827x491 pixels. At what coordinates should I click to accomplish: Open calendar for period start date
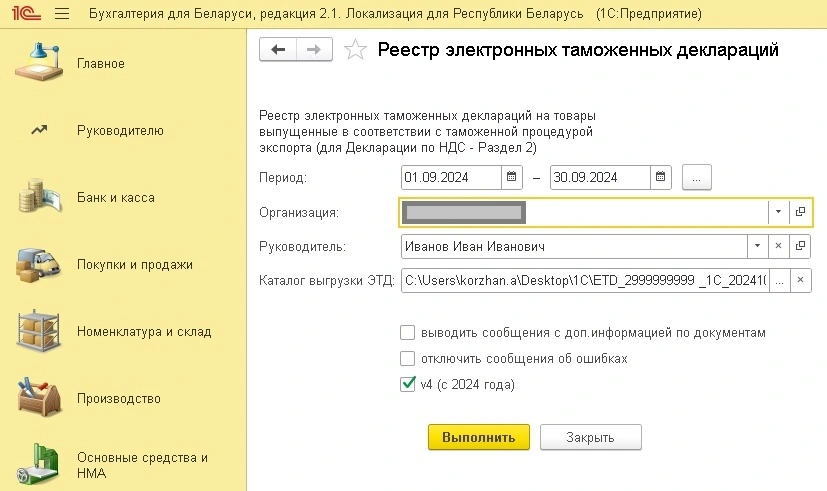point(511,177)
